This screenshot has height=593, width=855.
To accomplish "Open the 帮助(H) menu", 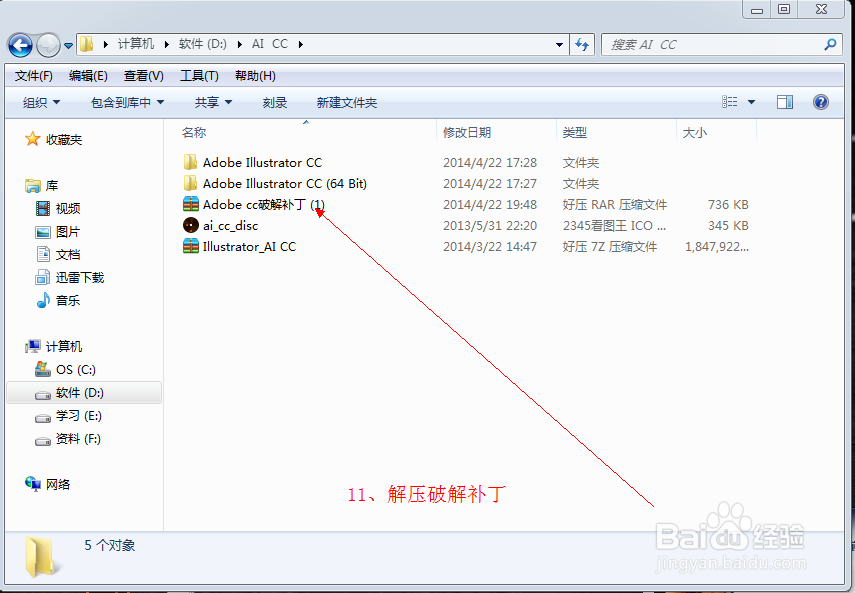I will 255,76.
